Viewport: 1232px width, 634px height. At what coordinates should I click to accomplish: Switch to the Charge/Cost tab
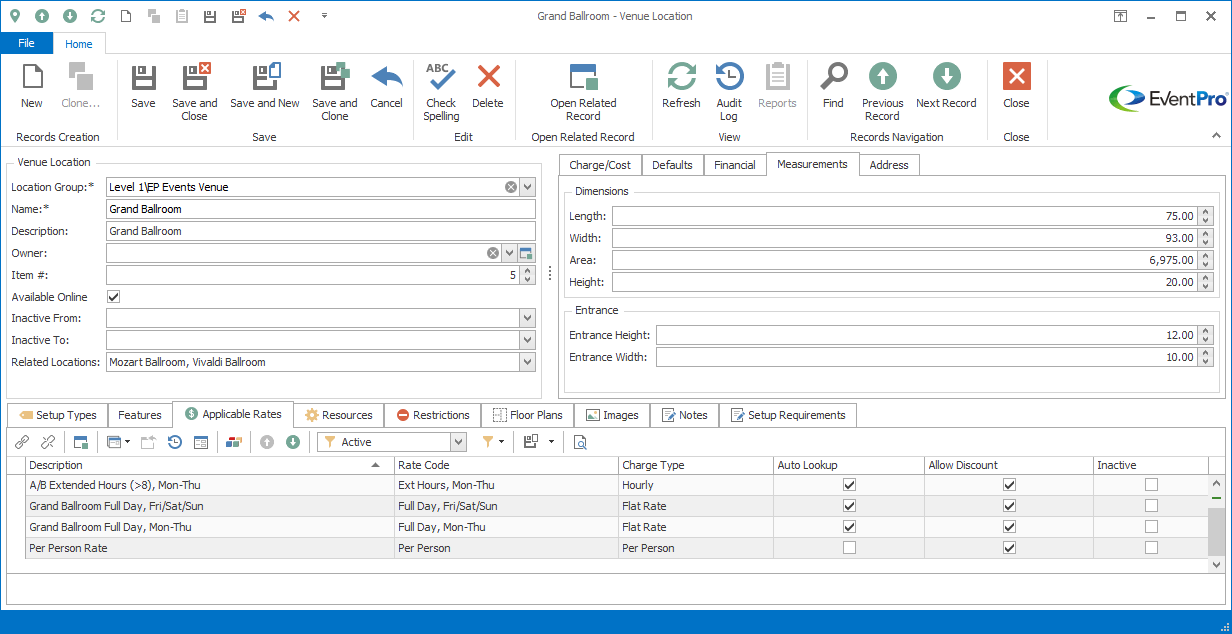coord(600,165)
